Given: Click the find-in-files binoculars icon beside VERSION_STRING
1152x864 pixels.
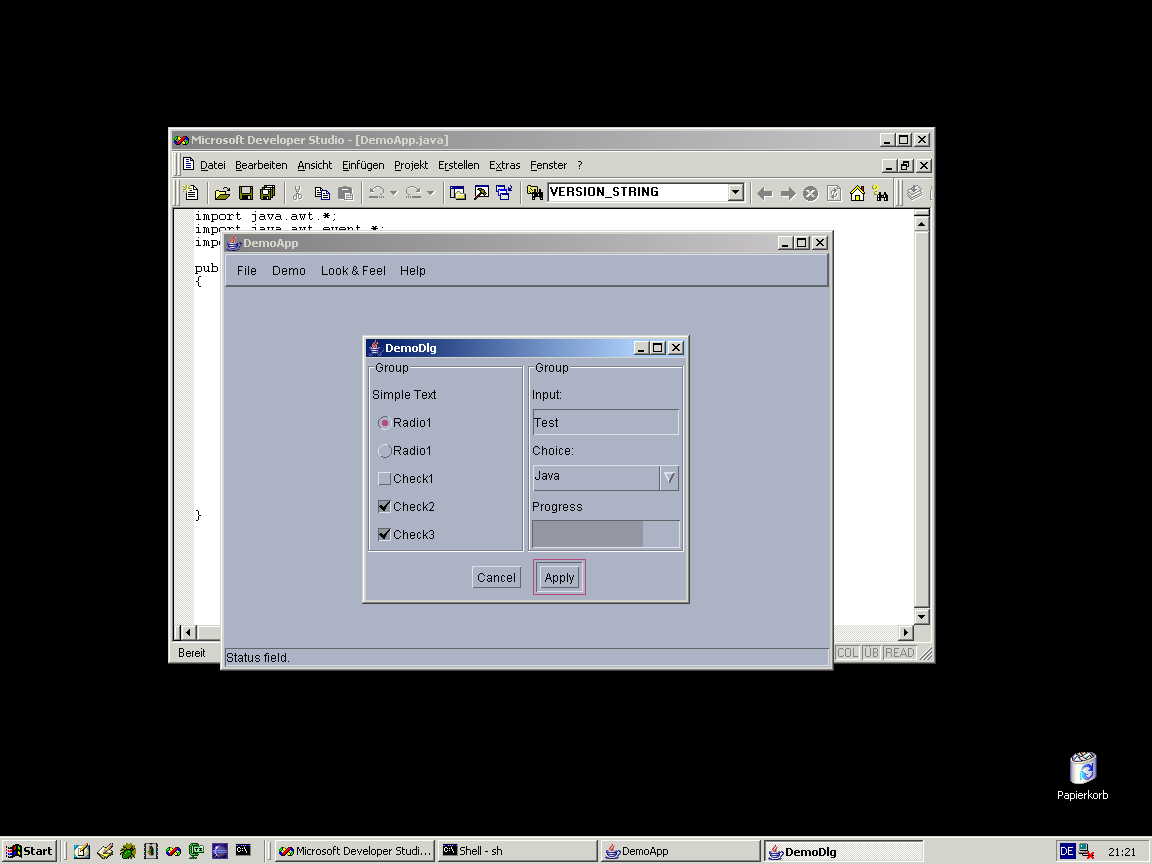Looking at the screenshot, I should pos(535,193).
